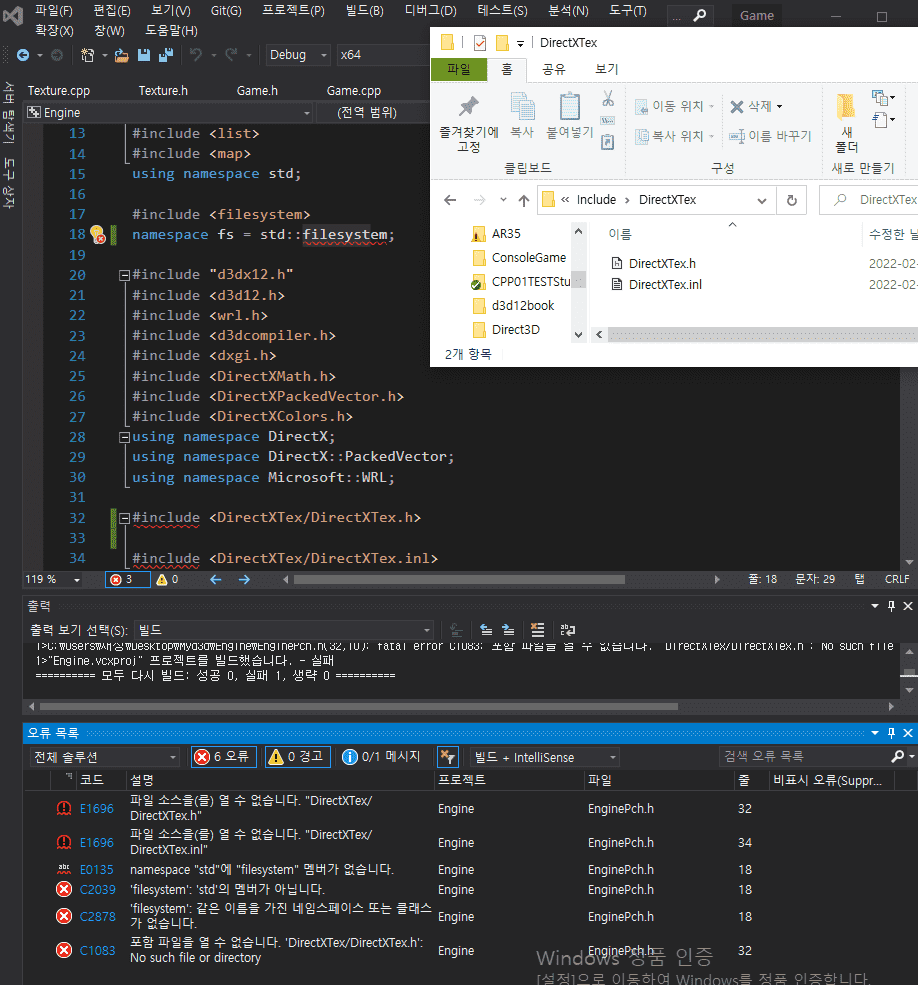The image size is (918, 985).
Task: Click the error list search field
Action: click(806, 757)
